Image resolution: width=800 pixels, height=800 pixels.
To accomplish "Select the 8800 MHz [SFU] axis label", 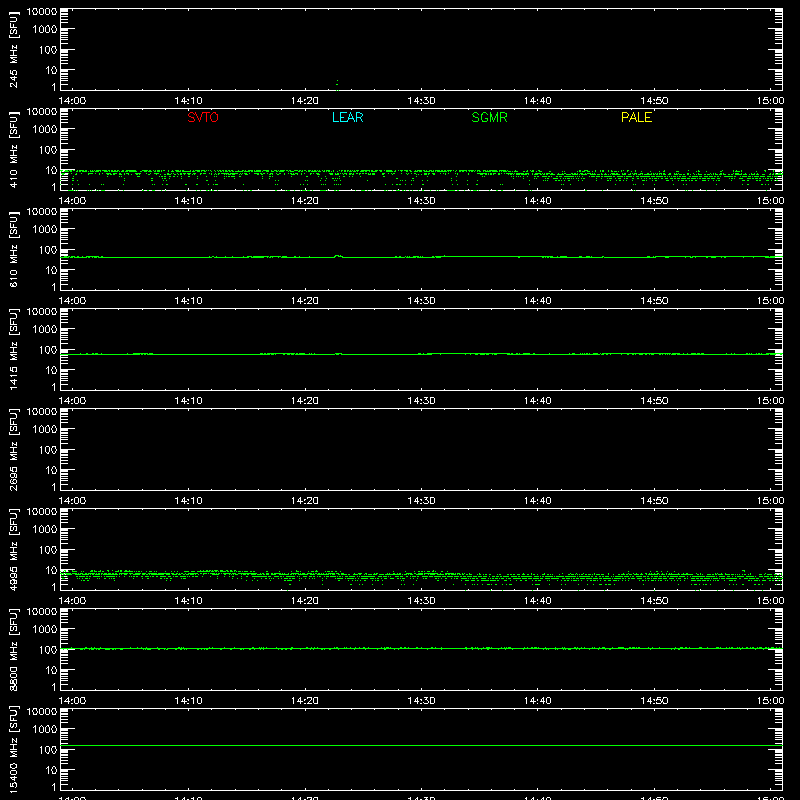I will pyautogui.click(x=14, y=649).
